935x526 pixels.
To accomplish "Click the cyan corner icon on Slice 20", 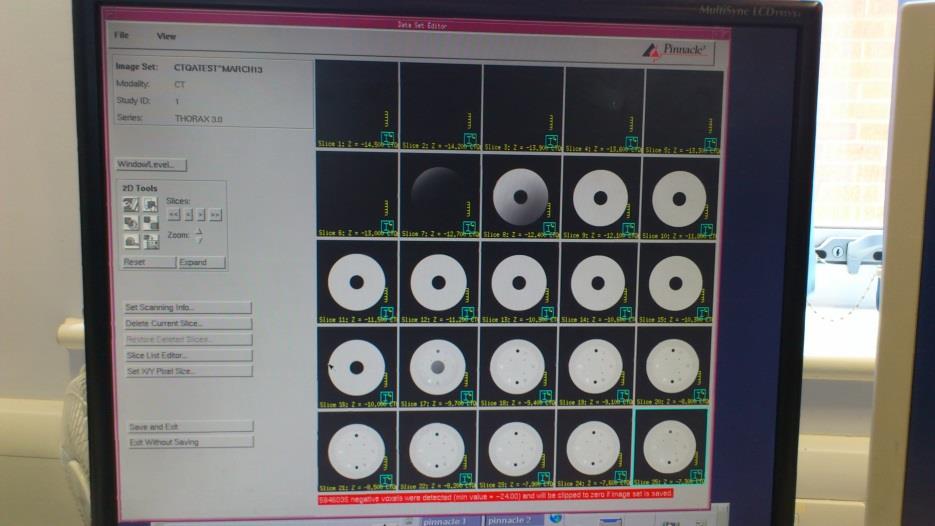I will point(699,395).
